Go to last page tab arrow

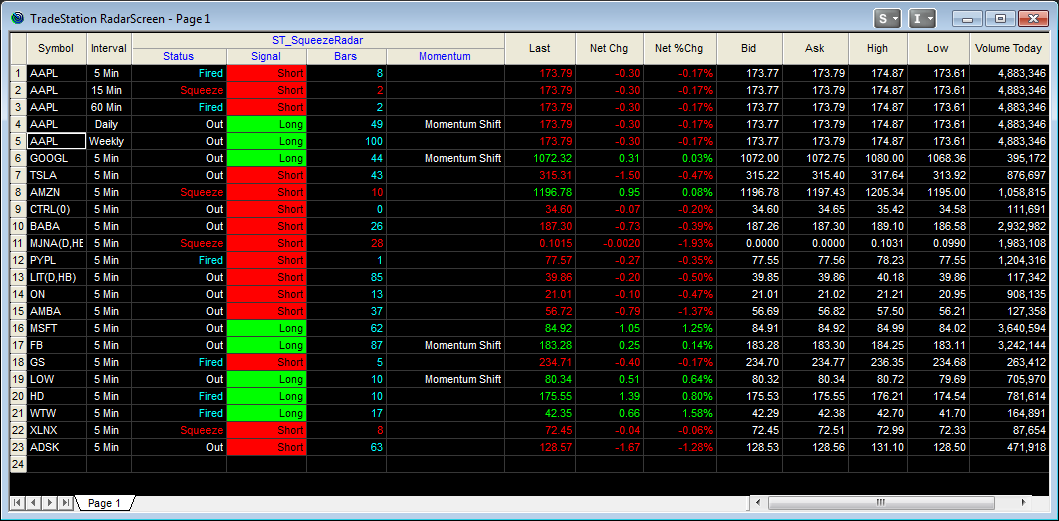(66, 503)
